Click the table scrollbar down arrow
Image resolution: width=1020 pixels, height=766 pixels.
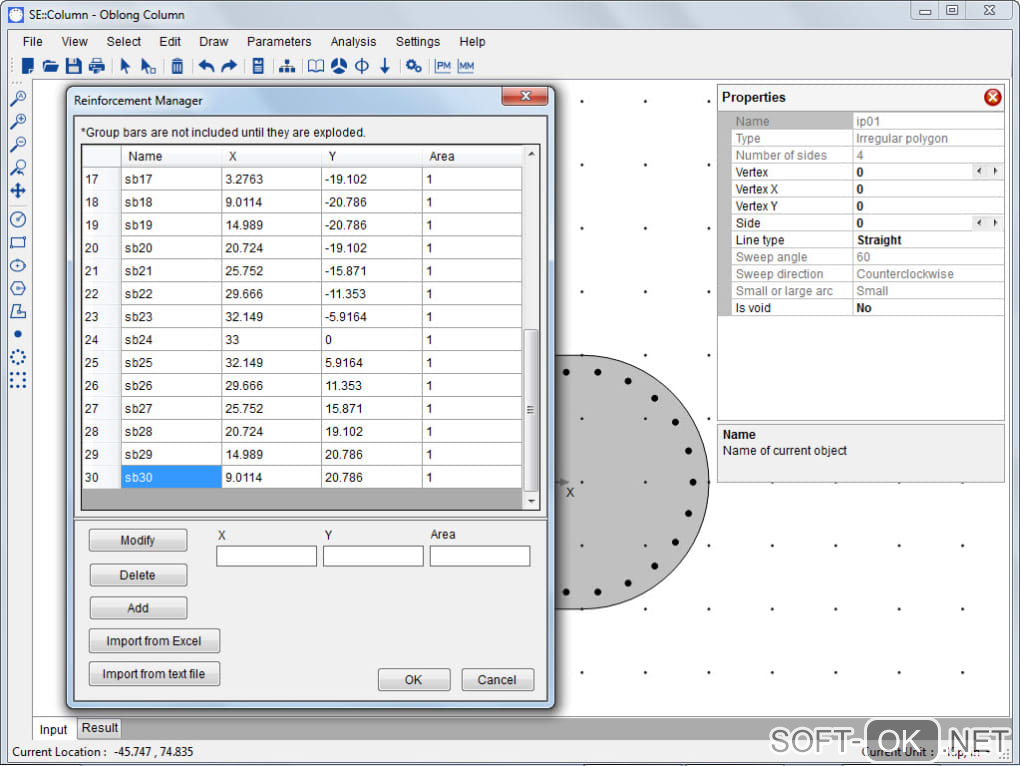pyautogui.click(x=531, y=500)
